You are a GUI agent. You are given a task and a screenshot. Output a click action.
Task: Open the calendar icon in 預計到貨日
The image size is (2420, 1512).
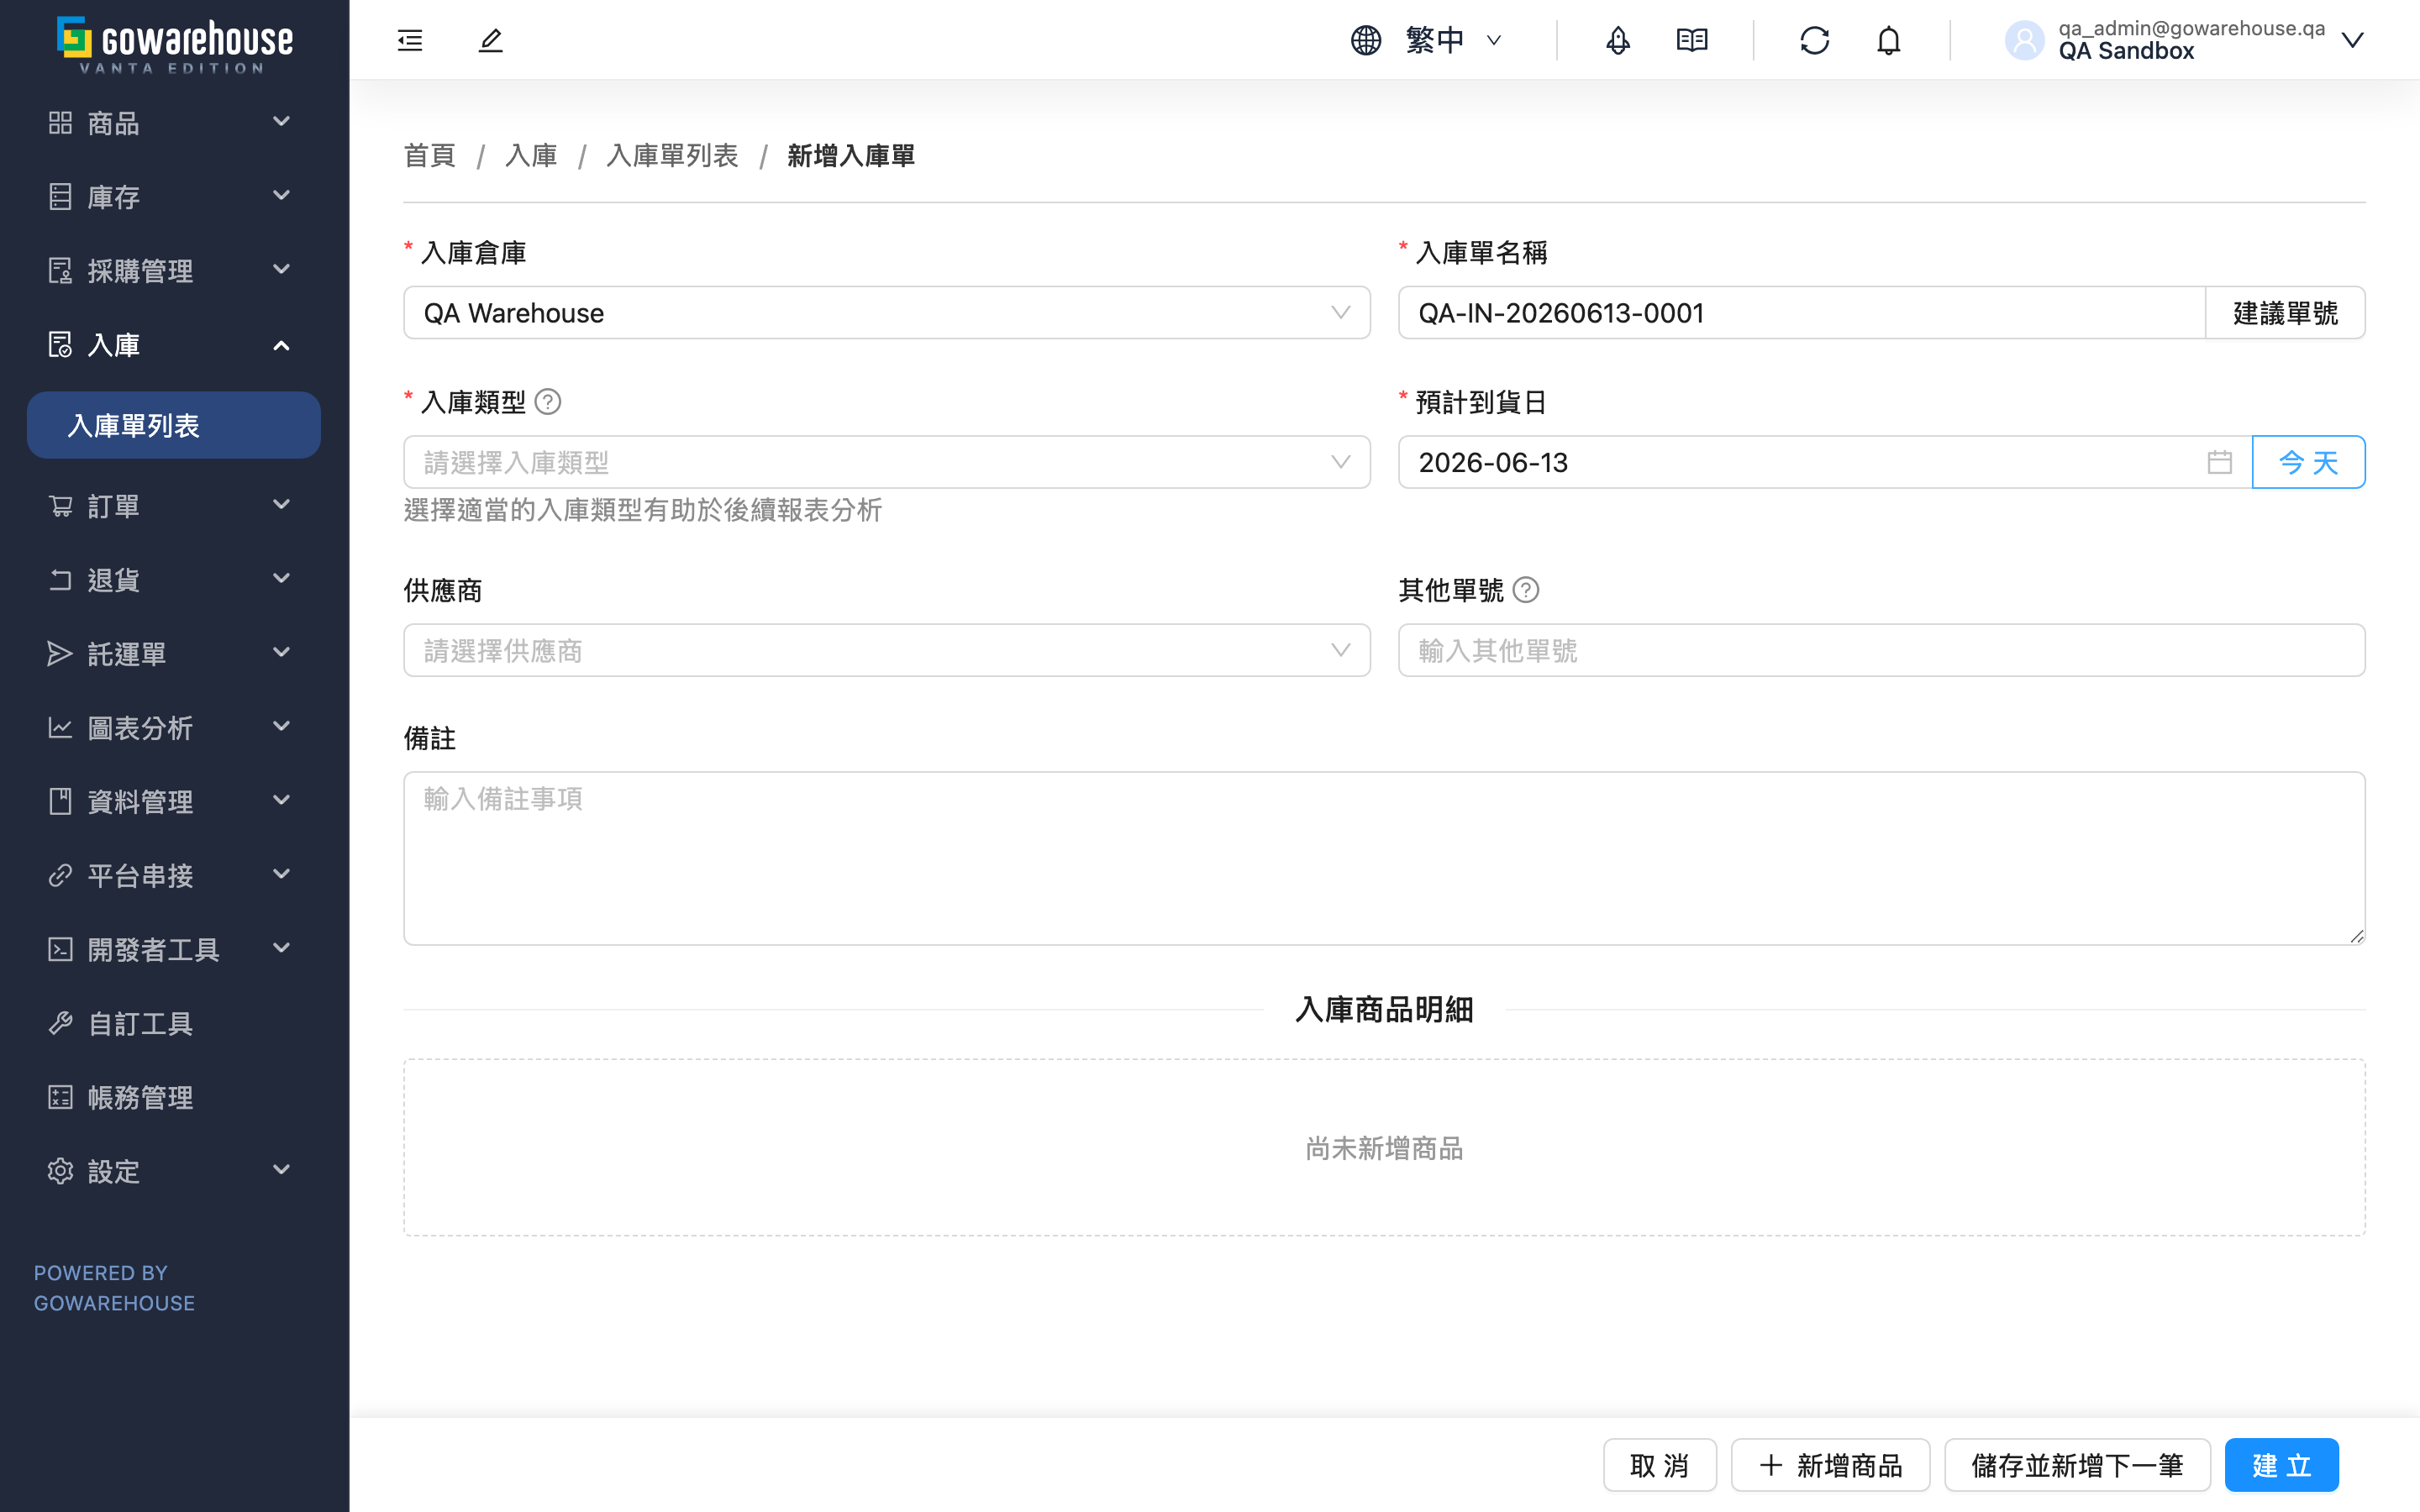tap(2220, 462)
